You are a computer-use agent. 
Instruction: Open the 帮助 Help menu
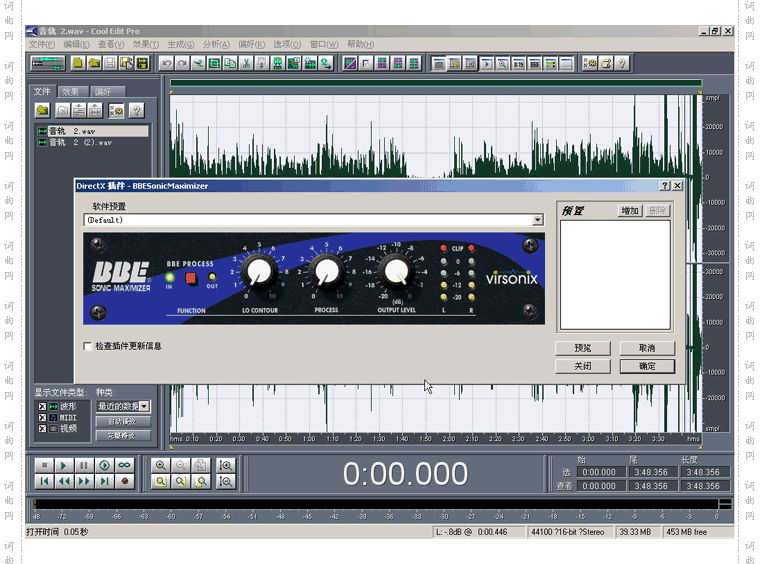[x=360, y=45]
